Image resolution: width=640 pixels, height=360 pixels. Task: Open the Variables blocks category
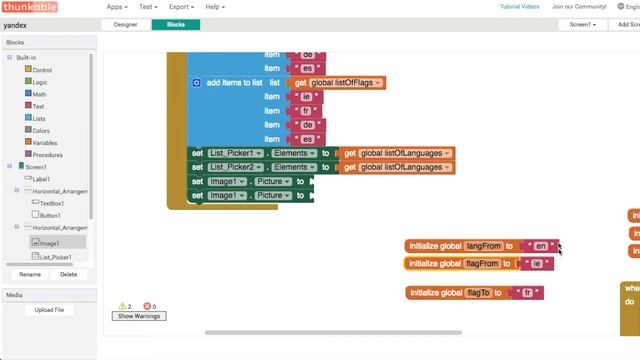(x=41, y=142)
